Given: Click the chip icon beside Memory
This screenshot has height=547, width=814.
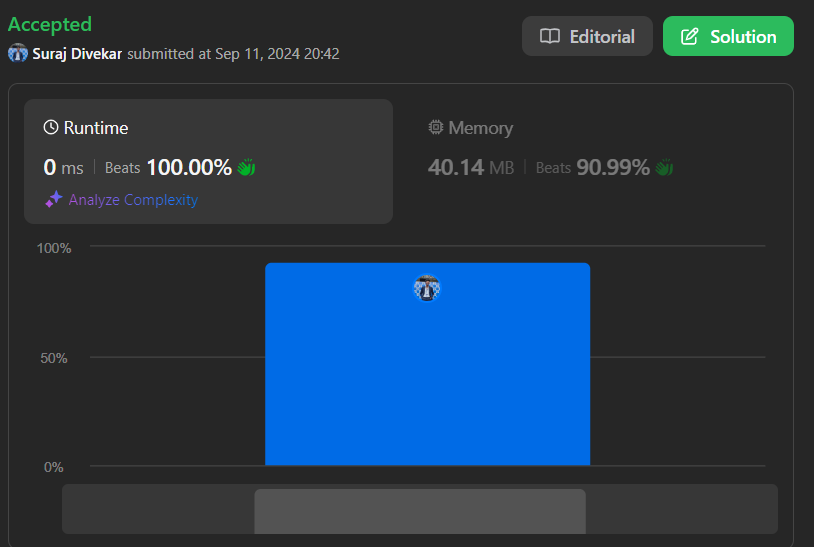Looking at the screenshot, I should tap(436, 128).
